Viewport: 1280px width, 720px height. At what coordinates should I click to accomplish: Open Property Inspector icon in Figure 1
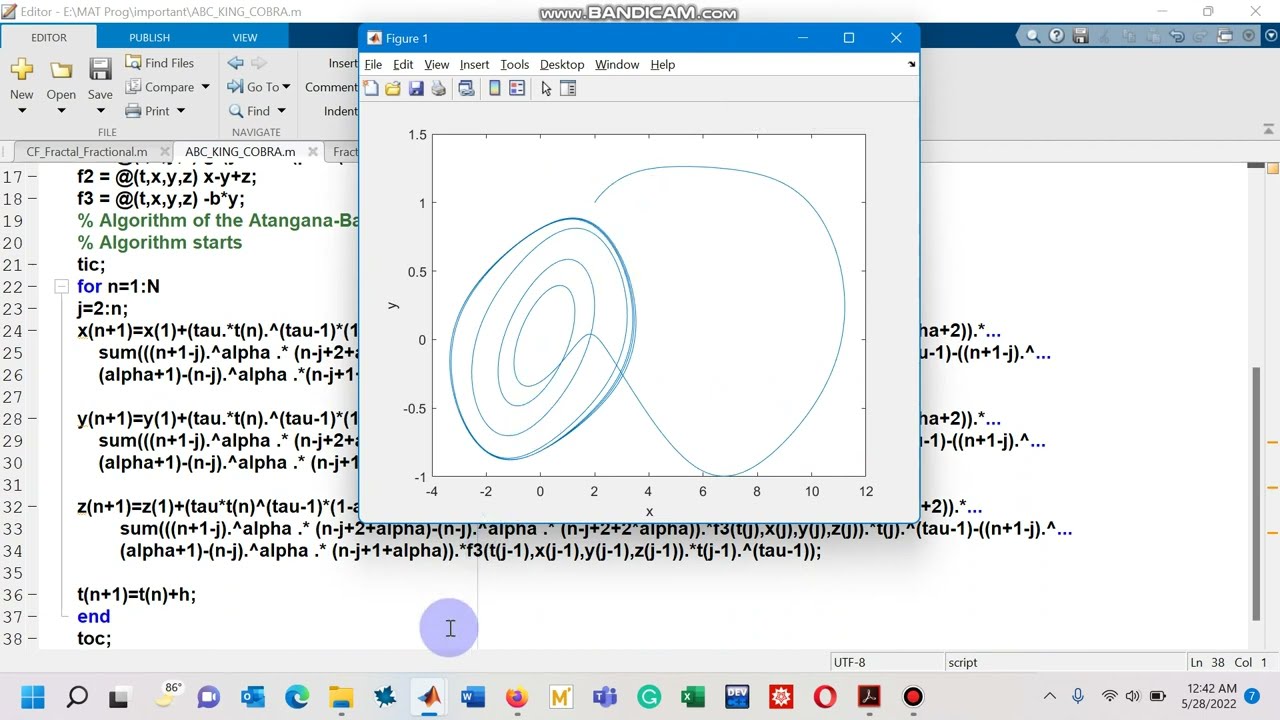pyautogui.click(x=568, y=89)
